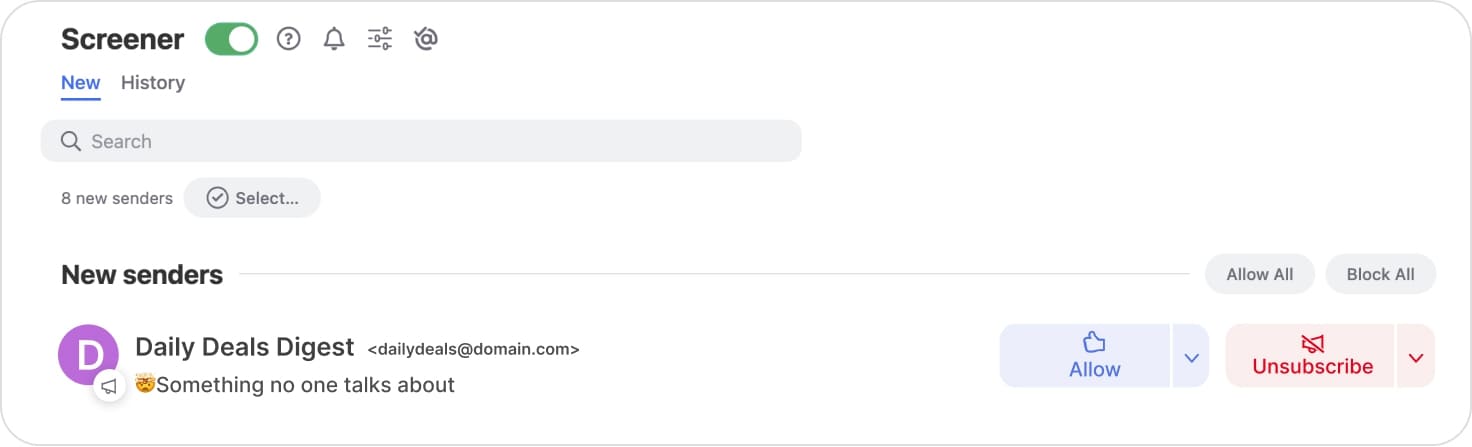Image resolution: width=1472 pixels, height=447 pixels.
Task: Open the Screener filter sliders settings
Action: pos(380,40)
